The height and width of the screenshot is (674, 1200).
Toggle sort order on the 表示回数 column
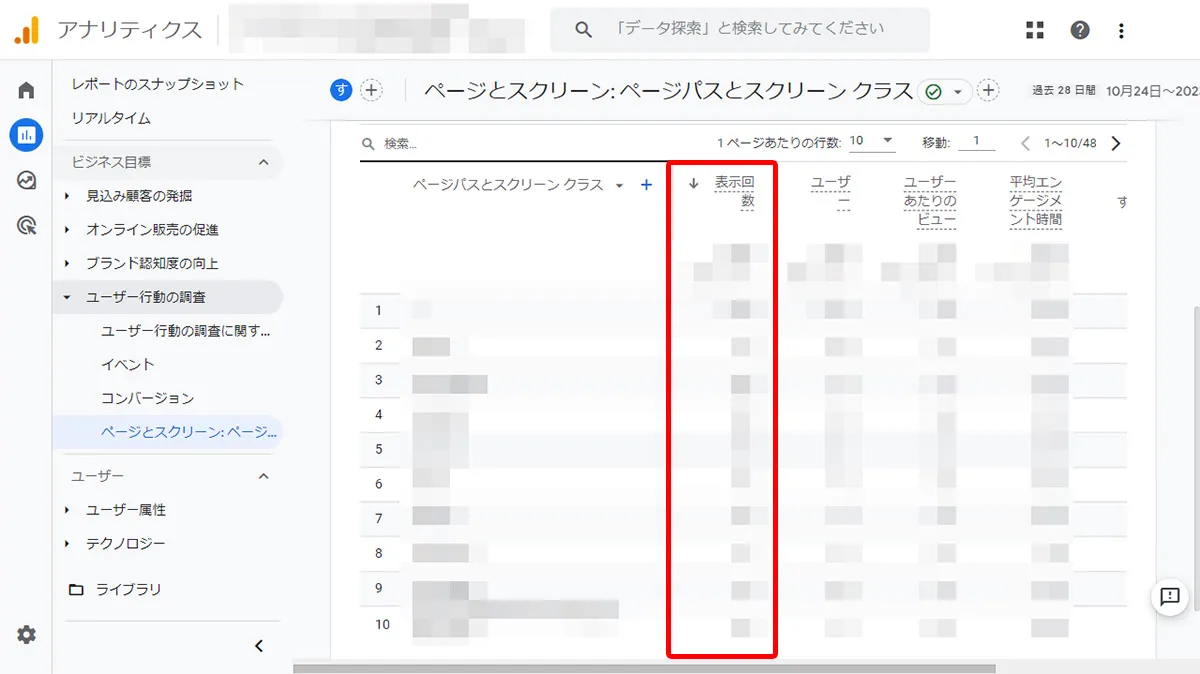(692, 185)
